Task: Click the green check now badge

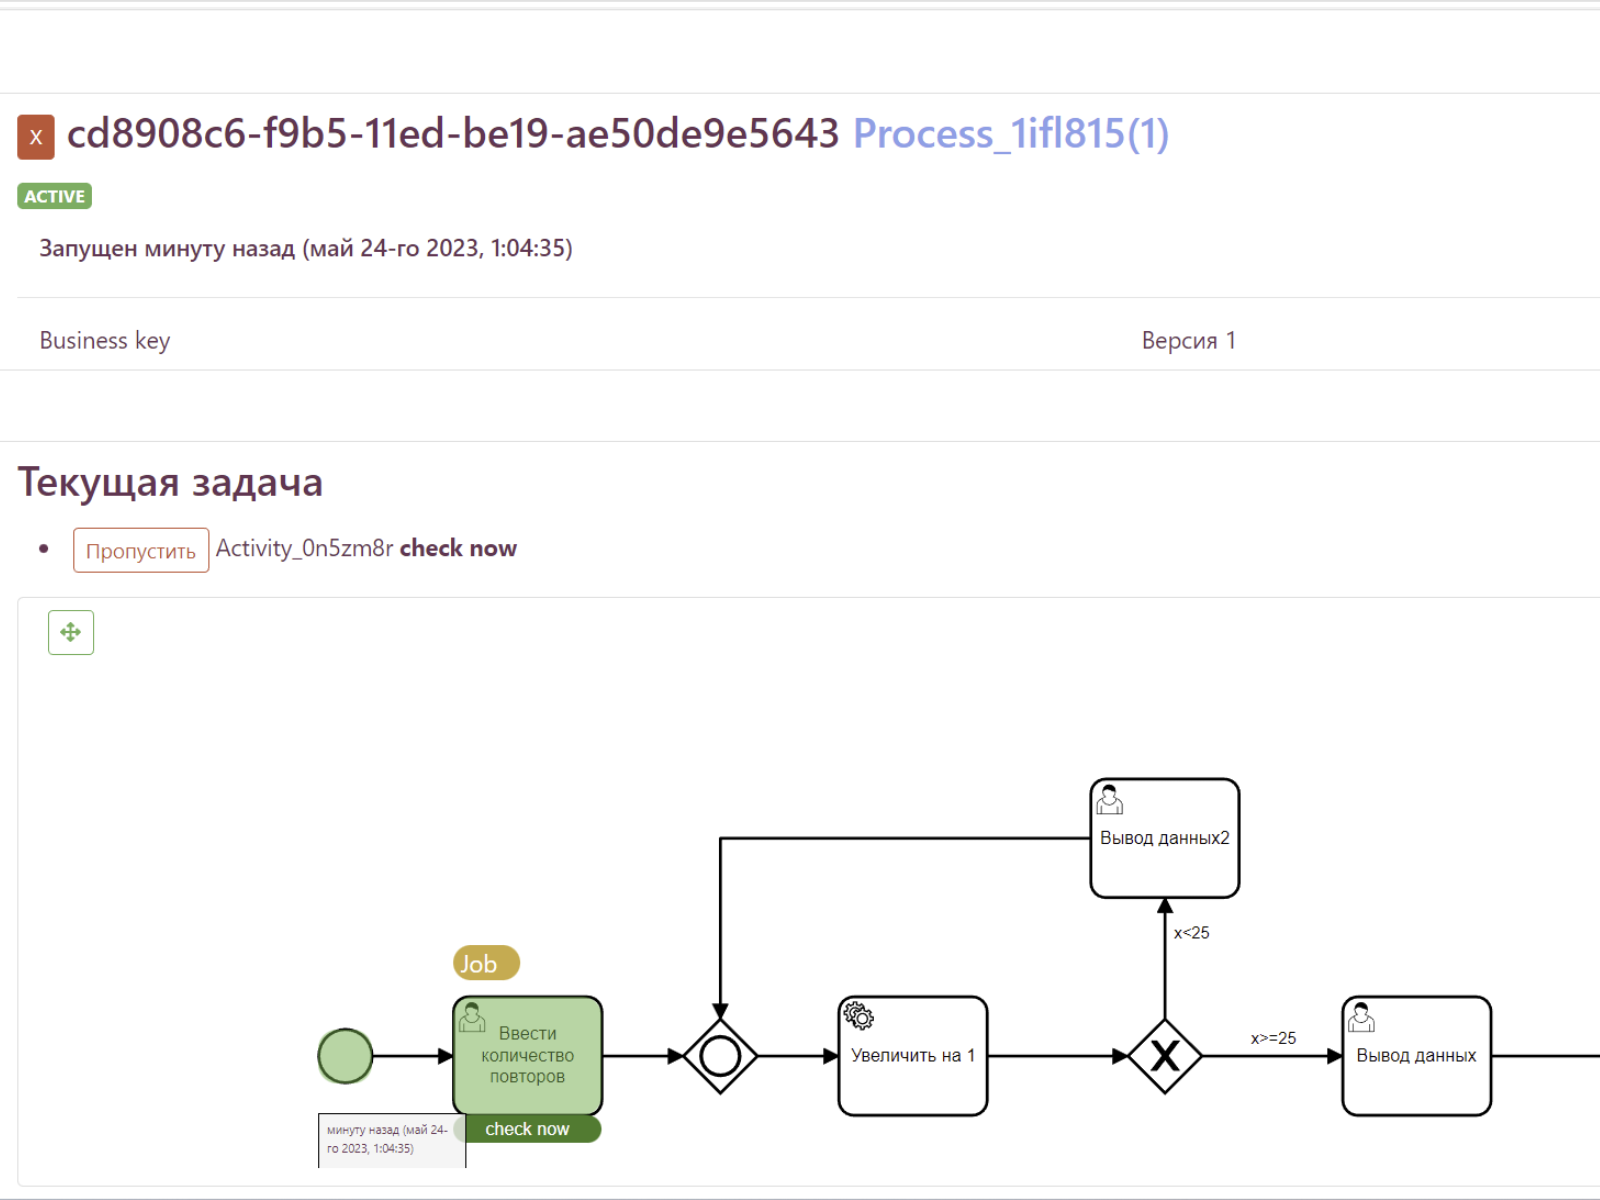Action: (527, 1129)
